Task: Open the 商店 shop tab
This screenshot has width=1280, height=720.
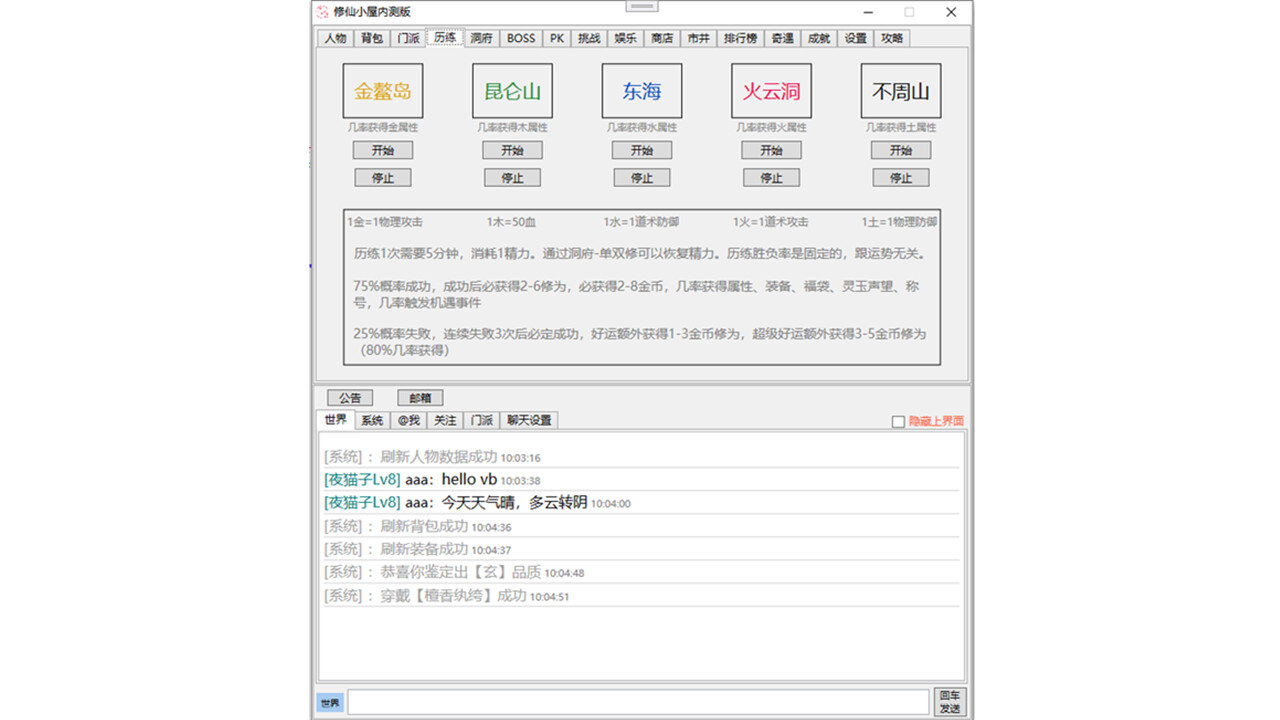Action: click(x=661, y=38)
